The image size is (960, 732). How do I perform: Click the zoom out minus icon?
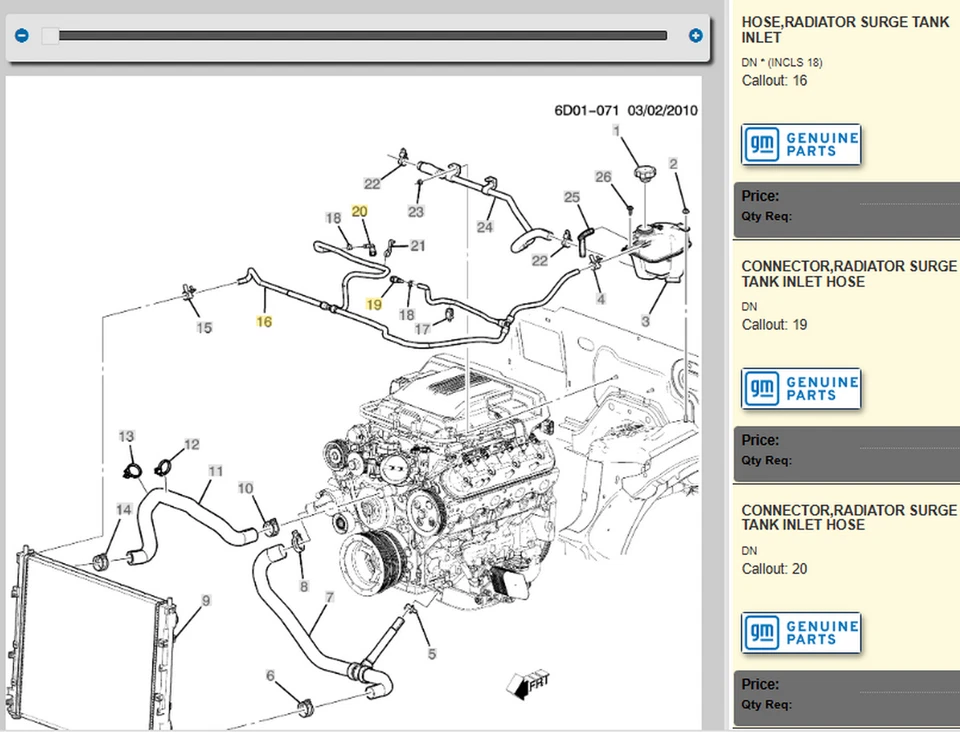(x=22, y=36)
